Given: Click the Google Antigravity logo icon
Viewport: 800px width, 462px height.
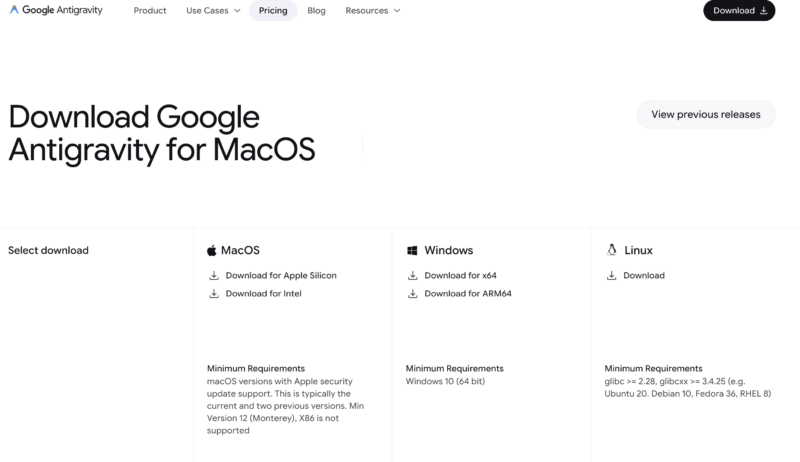Looking at the screenshot, I should [x=14, y=10].
